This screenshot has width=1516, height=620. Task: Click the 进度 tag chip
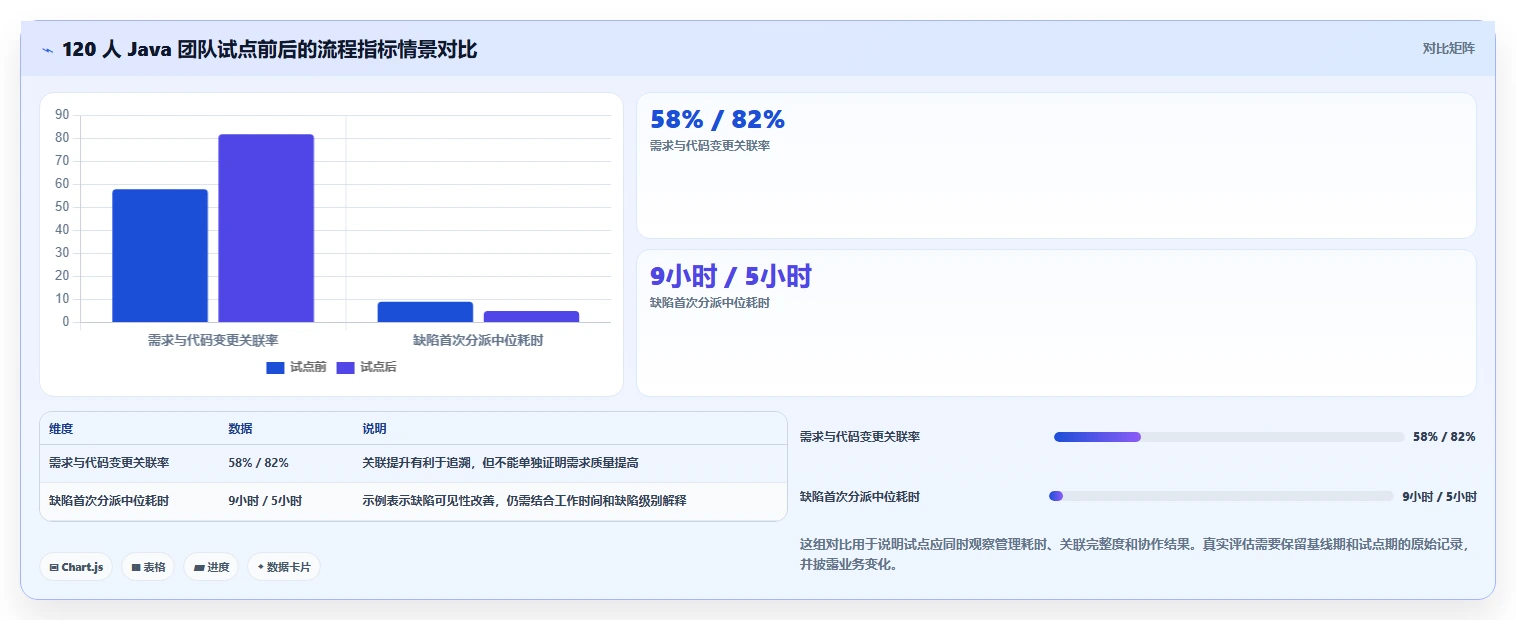211,567
